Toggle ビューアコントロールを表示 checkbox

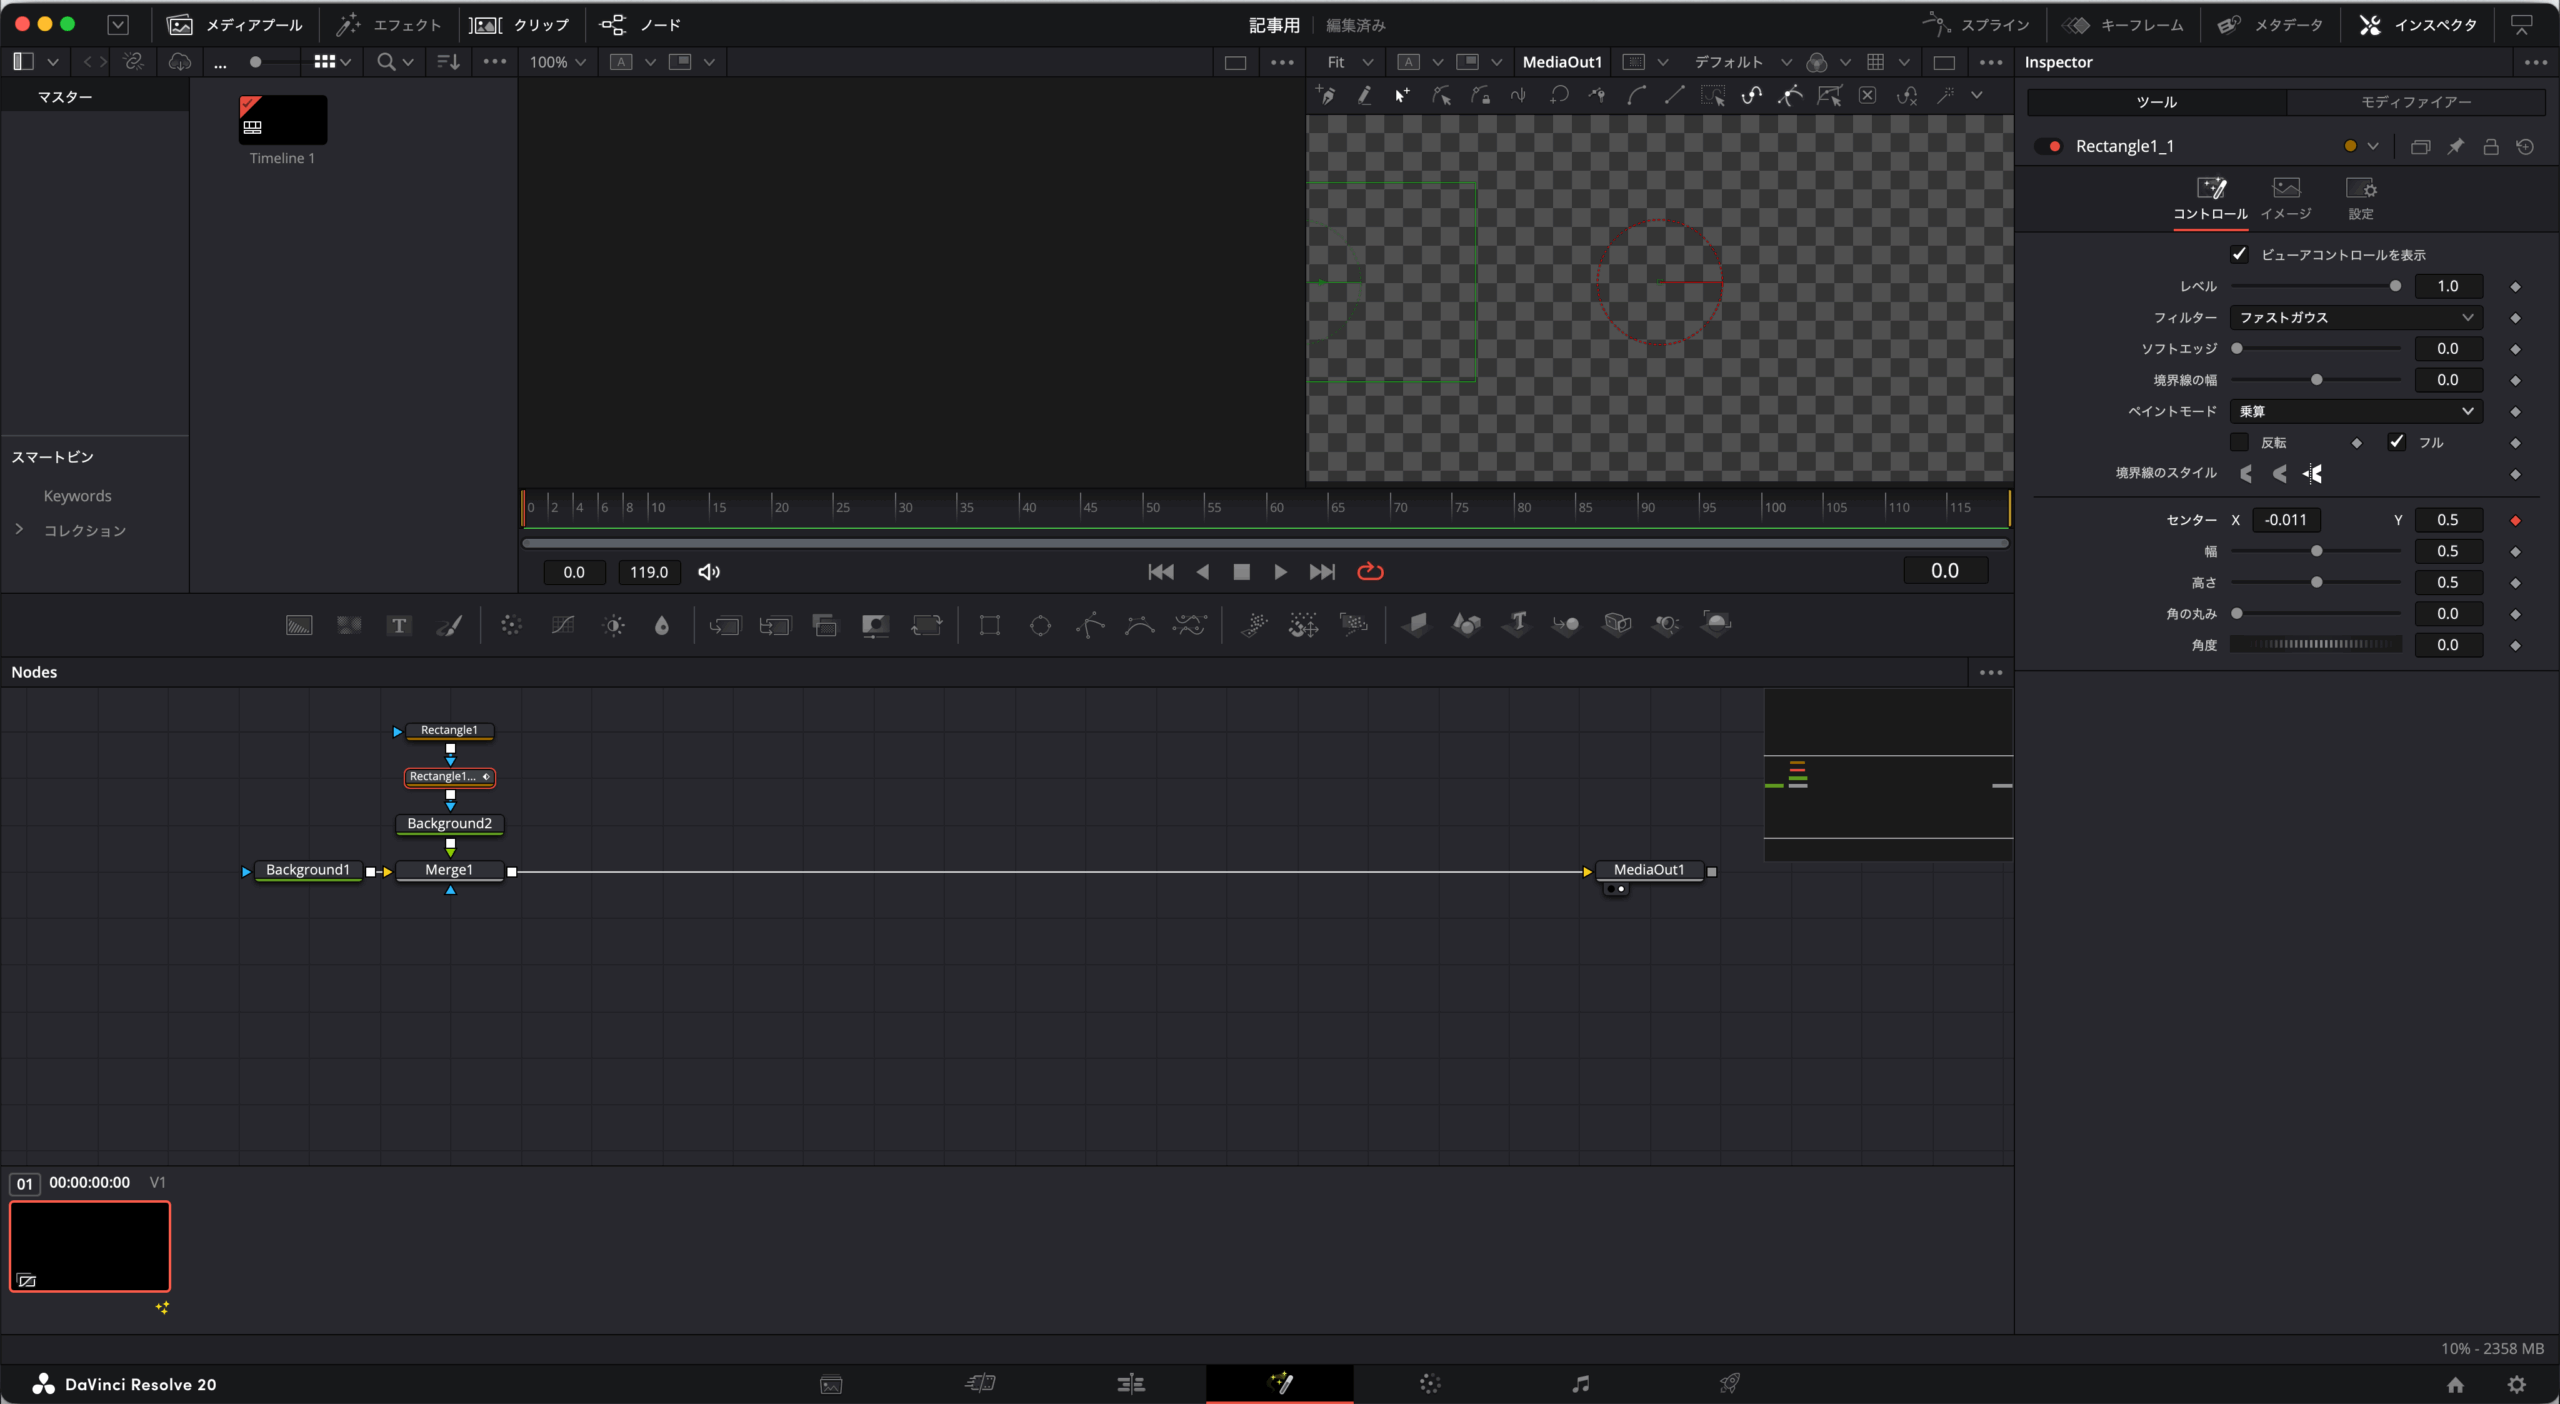click(x=2239, y=255)
